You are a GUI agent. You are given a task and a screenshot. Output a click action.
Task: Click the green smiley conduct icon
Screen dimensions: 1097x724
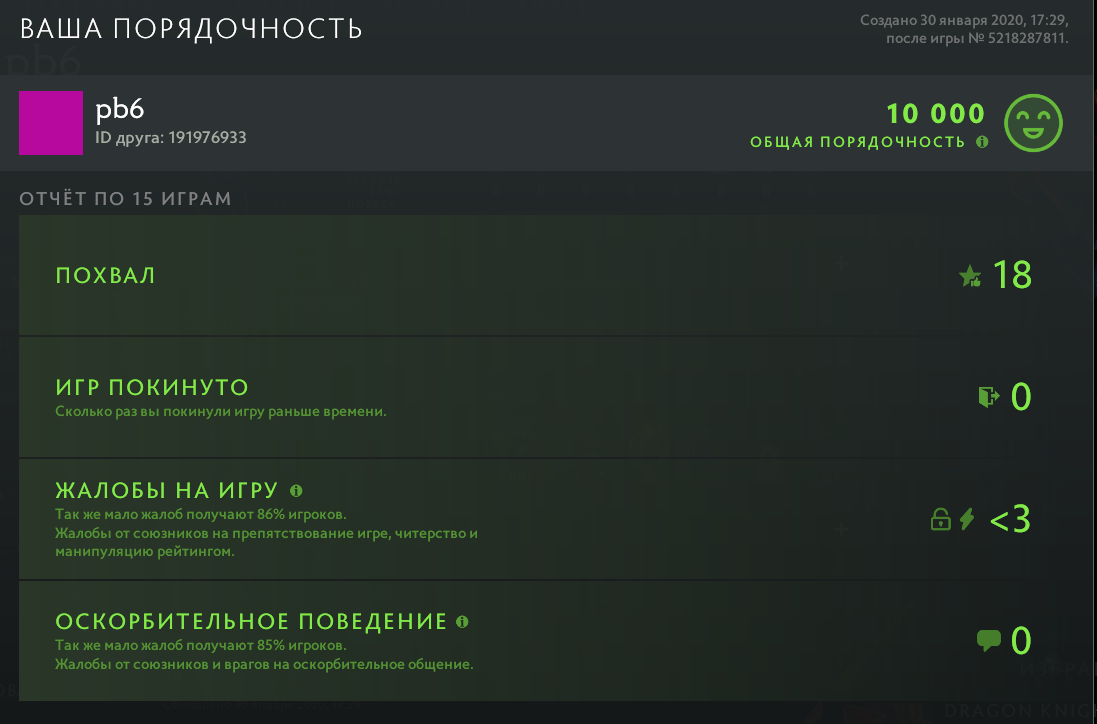click(1033, 123)
